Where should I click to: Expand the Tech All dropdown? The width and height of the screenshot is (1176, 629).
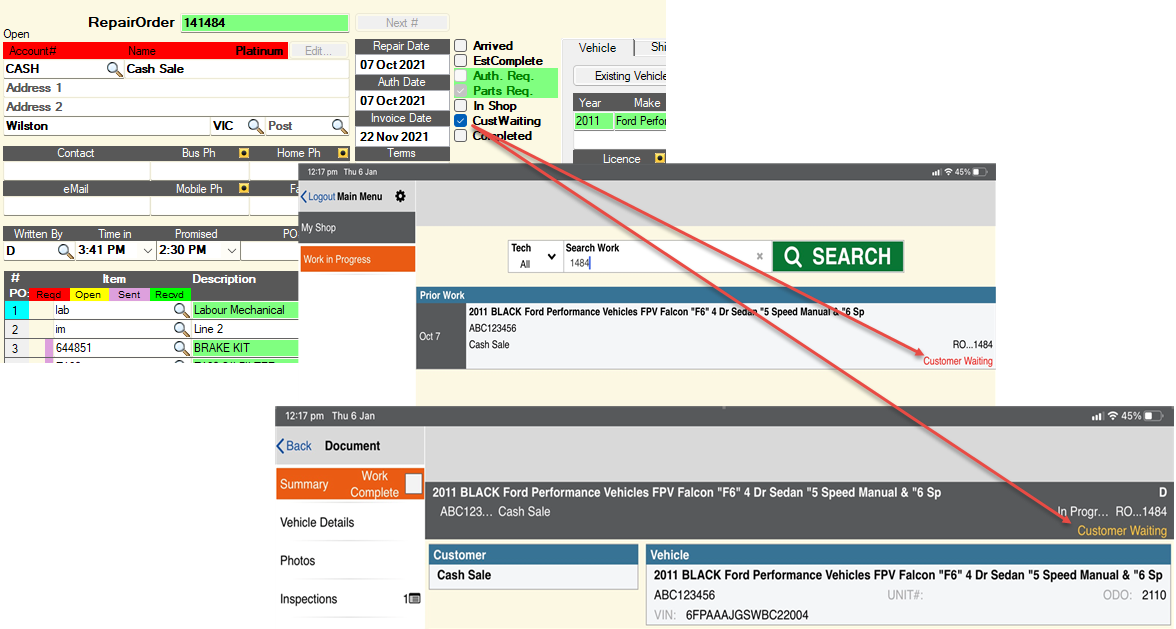tap(534, 257)
